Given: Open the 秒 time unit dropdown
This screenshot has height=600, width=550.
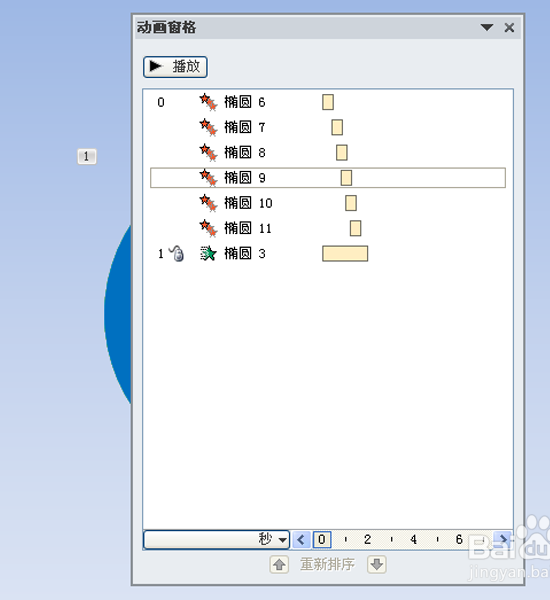Looking at the screenshot, I should pos(217,540).
